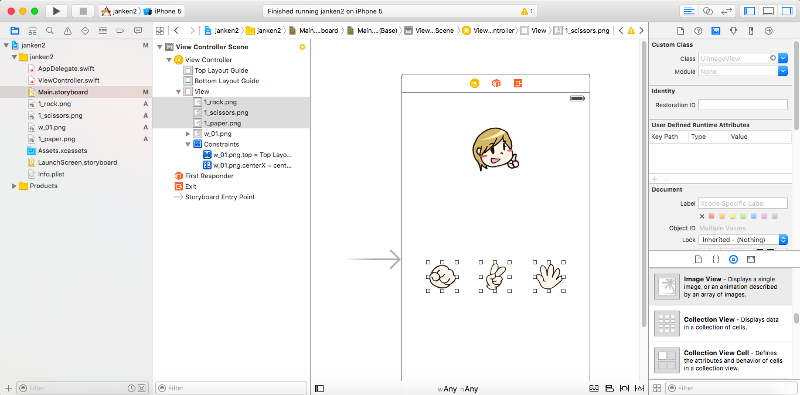Image resolution: width=800 pixels, height=395 pixels.
Task: Run the janken2 app with Play button
Action: (56, 11)
